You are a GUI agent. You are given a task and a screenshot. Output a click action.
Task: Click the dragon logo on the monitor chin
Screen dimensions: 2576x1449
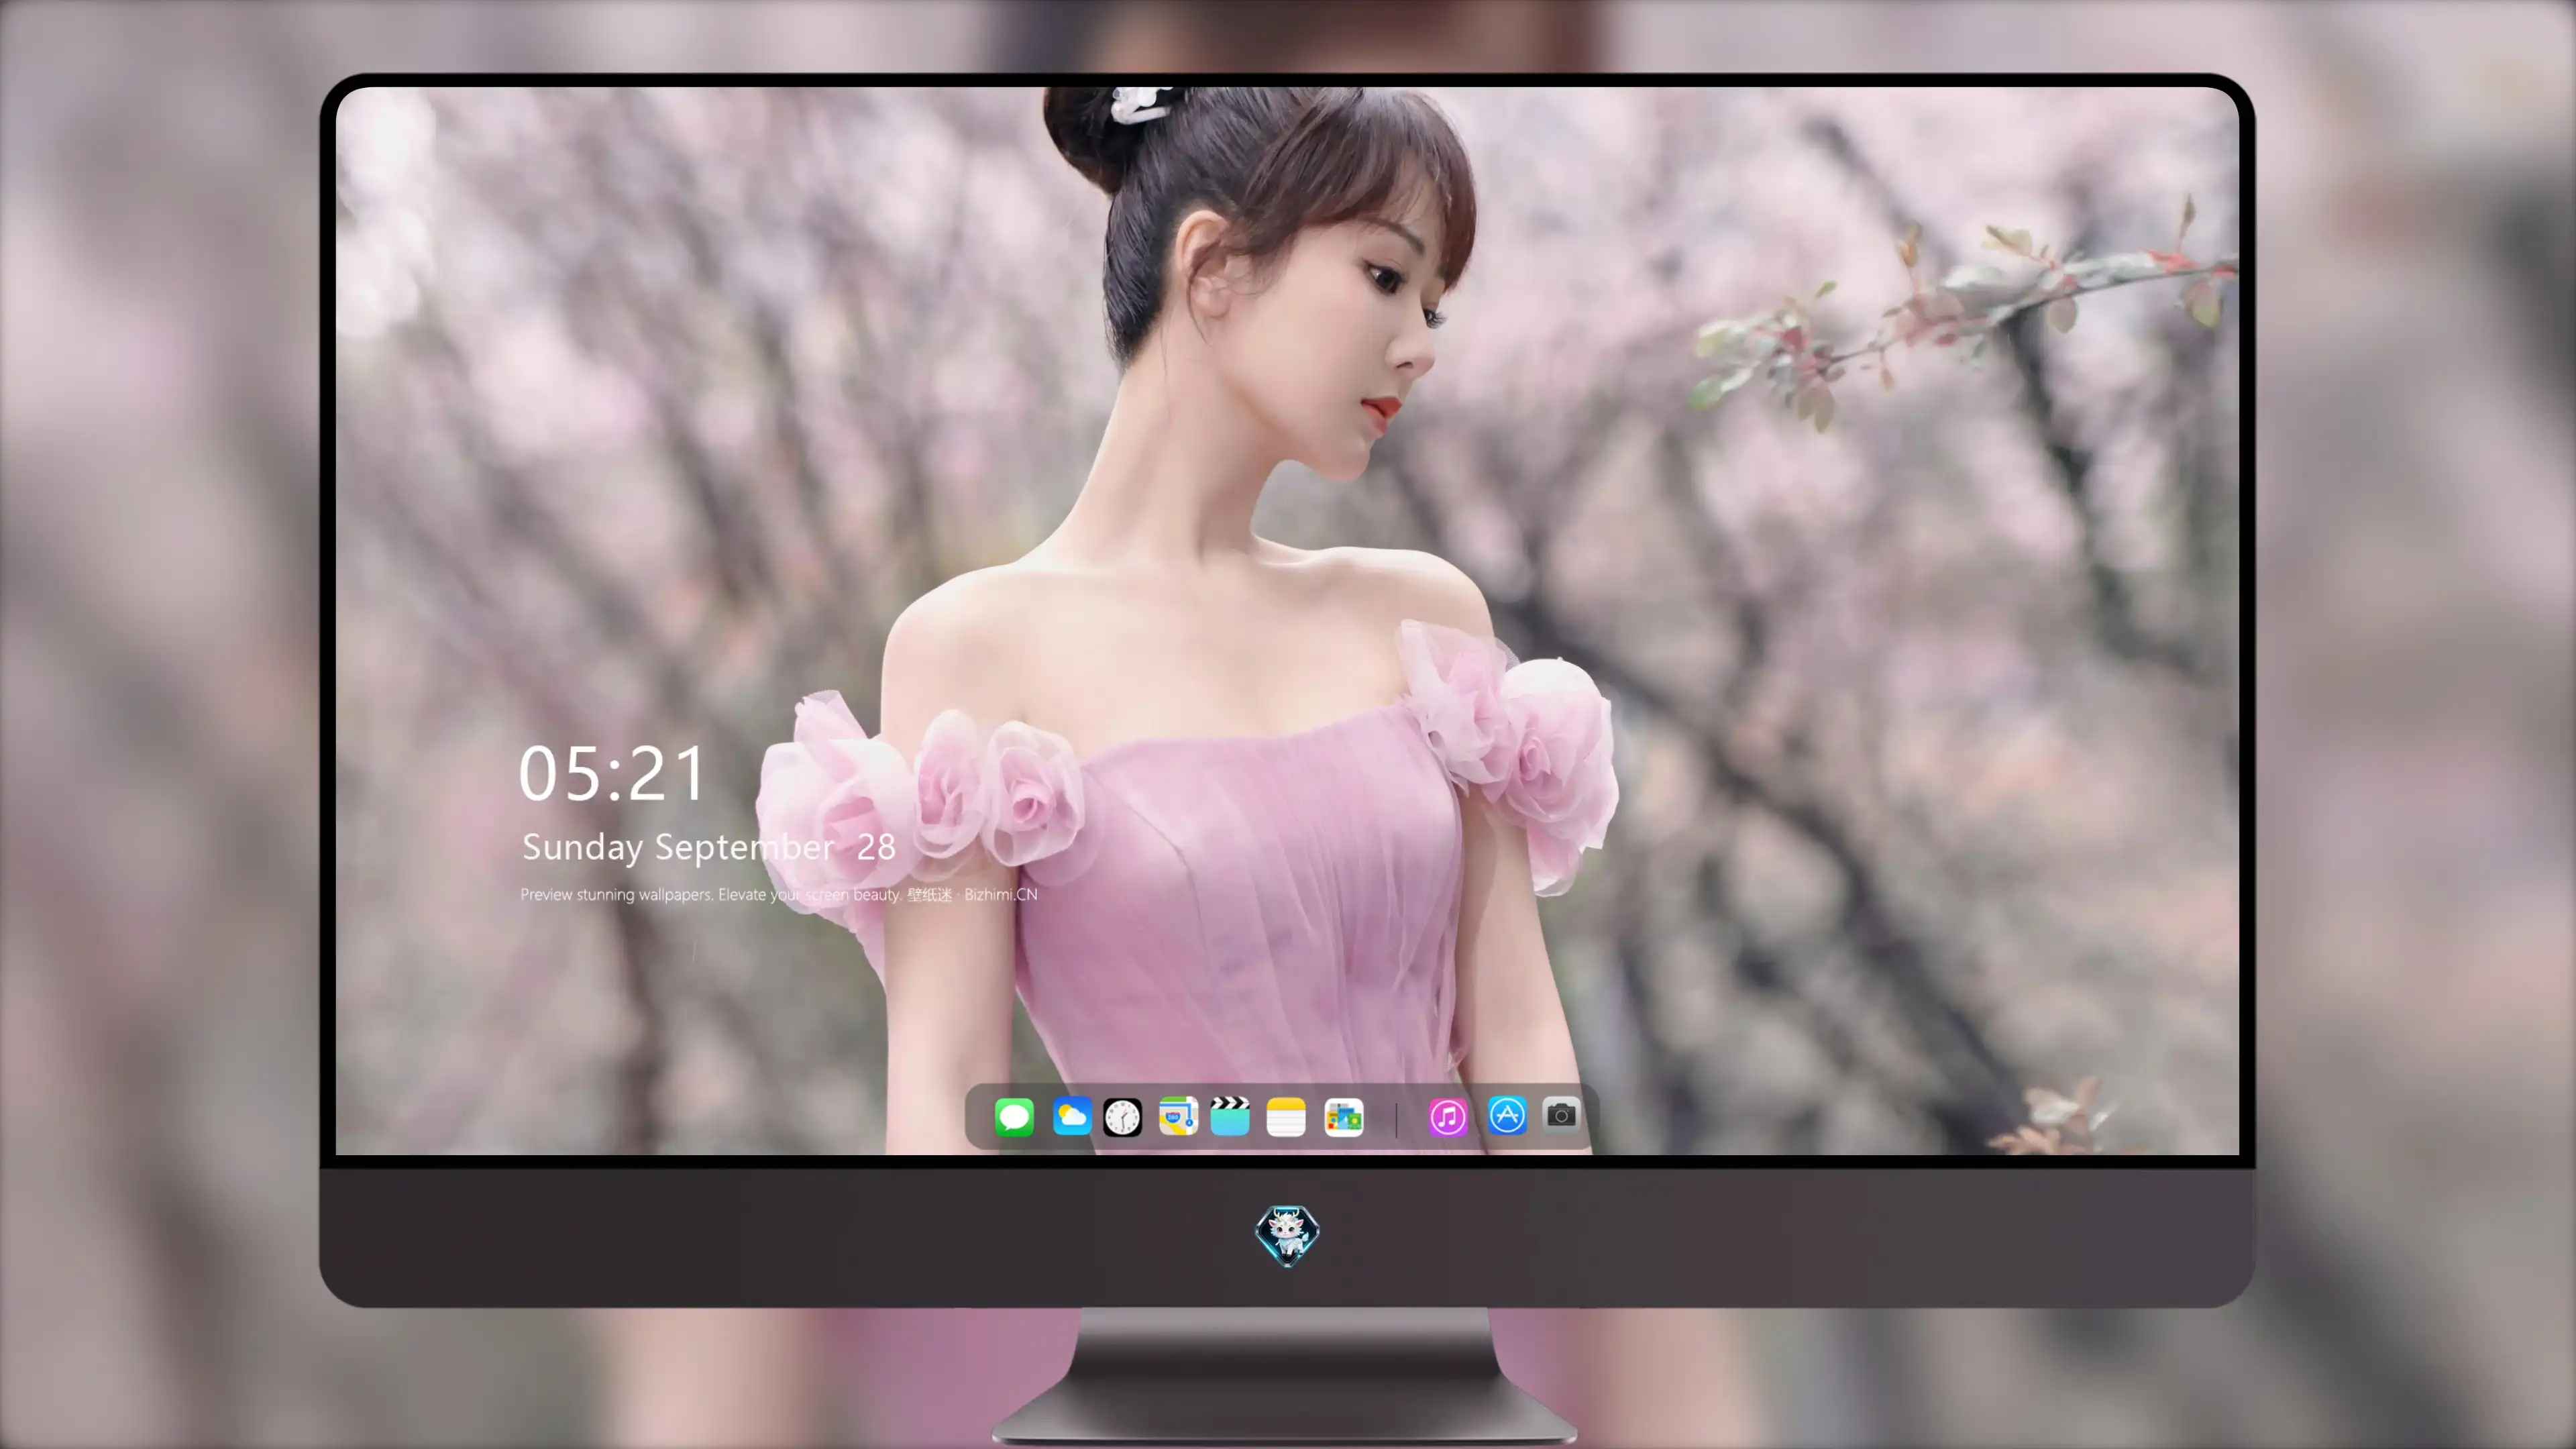1287,1236
